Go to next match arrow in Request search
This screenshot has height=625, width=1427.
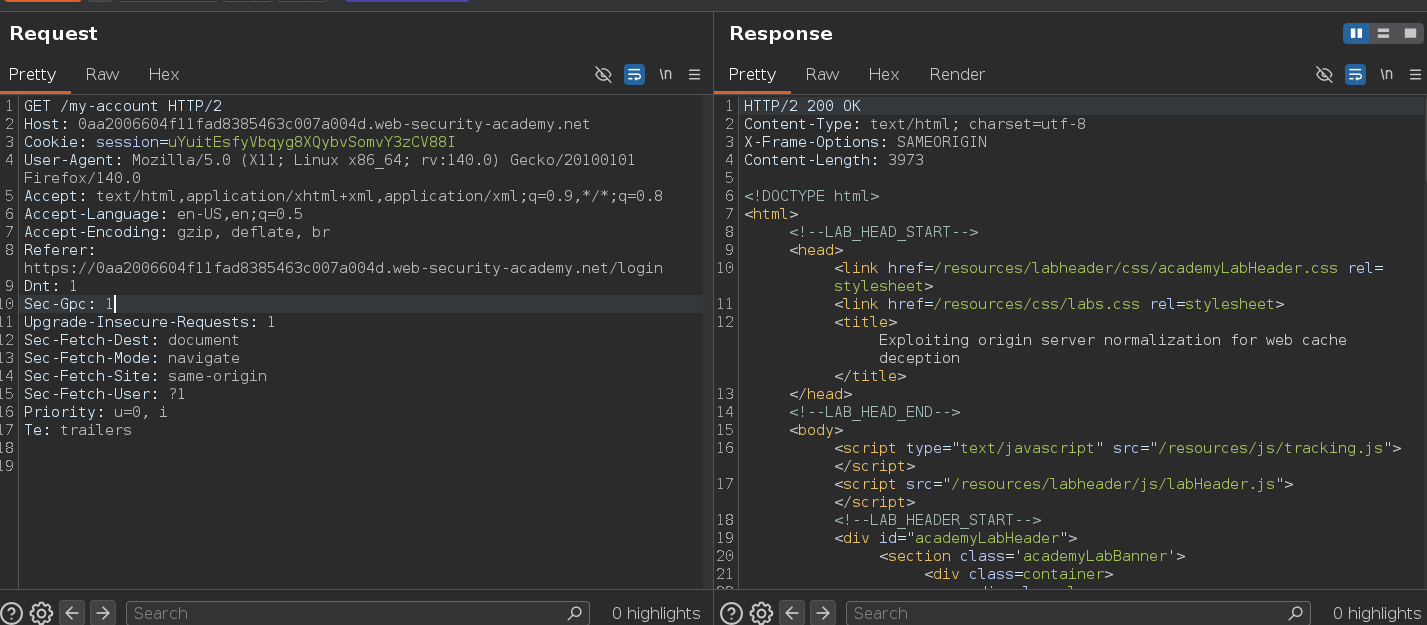click(x=102, y=613)
